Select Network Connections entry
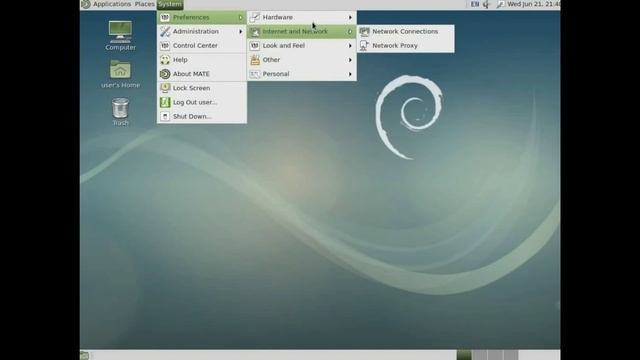Viewport: 640px width, 360px height. pyautogui.click(x=406, y=31)
